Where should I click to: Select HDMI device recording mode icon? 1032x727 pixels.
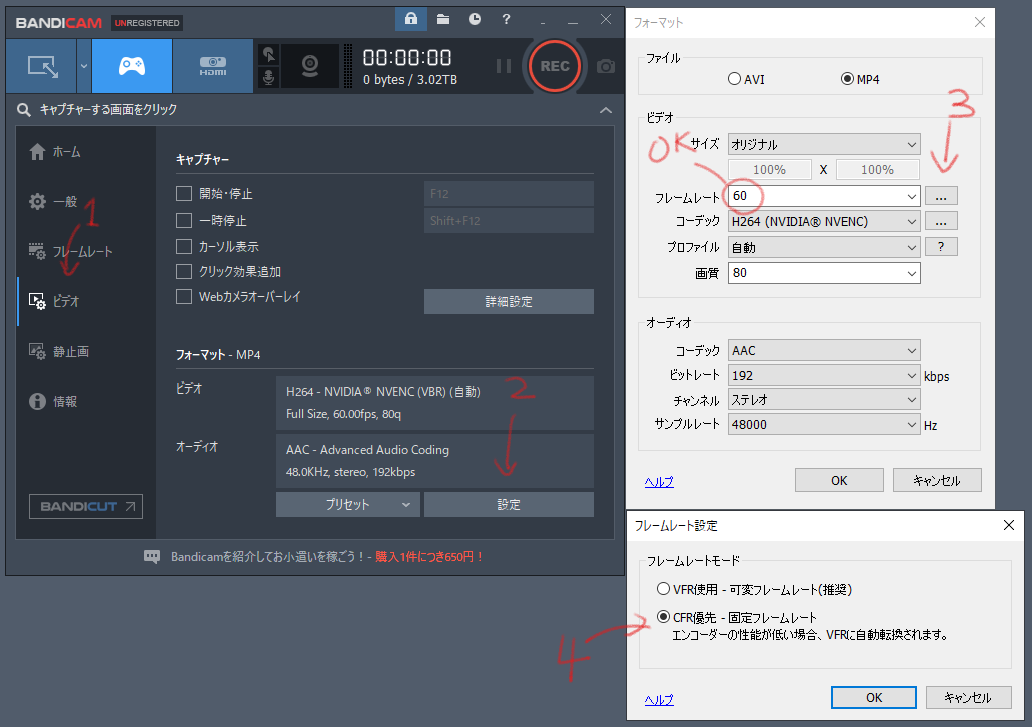[x=213, y=66]
